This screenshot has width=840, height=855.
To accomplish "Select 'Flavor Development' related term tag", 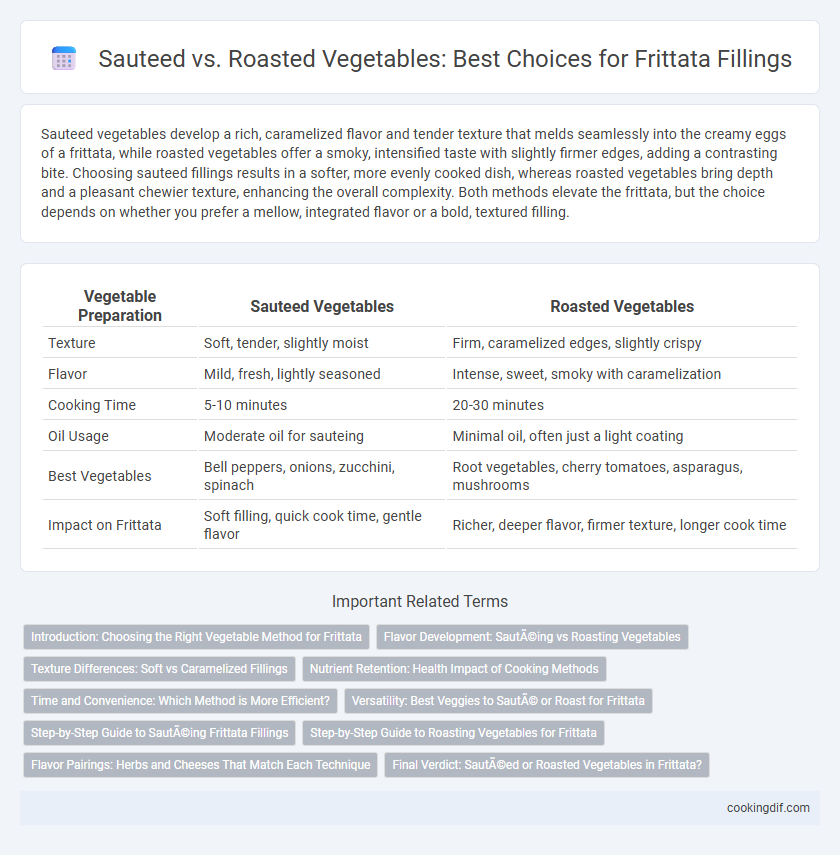I will tap(532, 637).
